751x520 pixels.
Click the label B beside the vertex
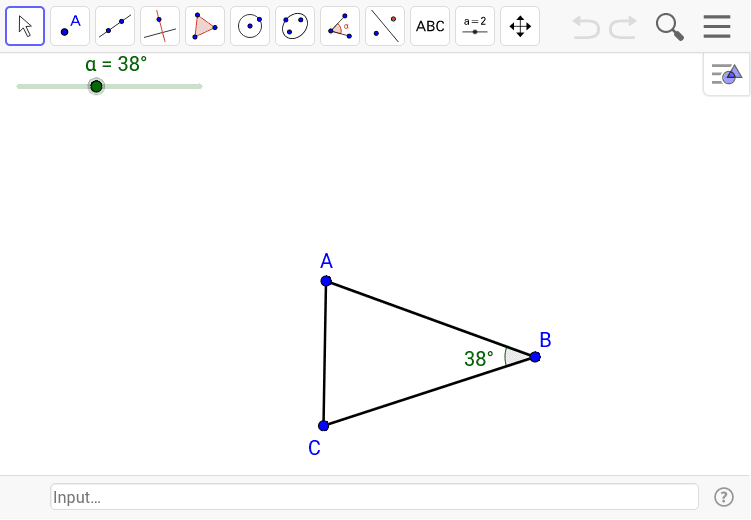coord(546,340)
